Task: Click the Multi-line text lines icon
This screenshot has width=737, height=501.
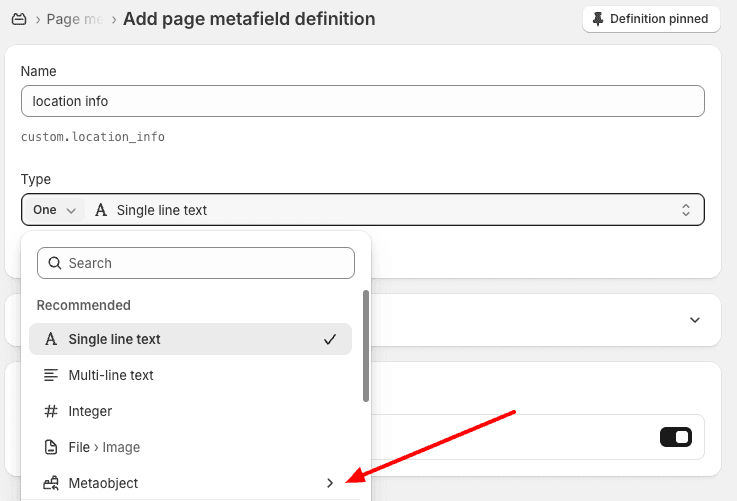Action: click(50, 375)
